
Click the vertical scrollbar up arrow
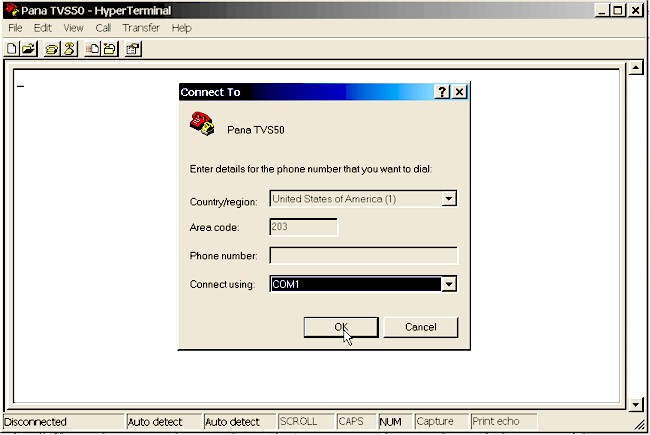pyautogui.click(x=634, y=69)
